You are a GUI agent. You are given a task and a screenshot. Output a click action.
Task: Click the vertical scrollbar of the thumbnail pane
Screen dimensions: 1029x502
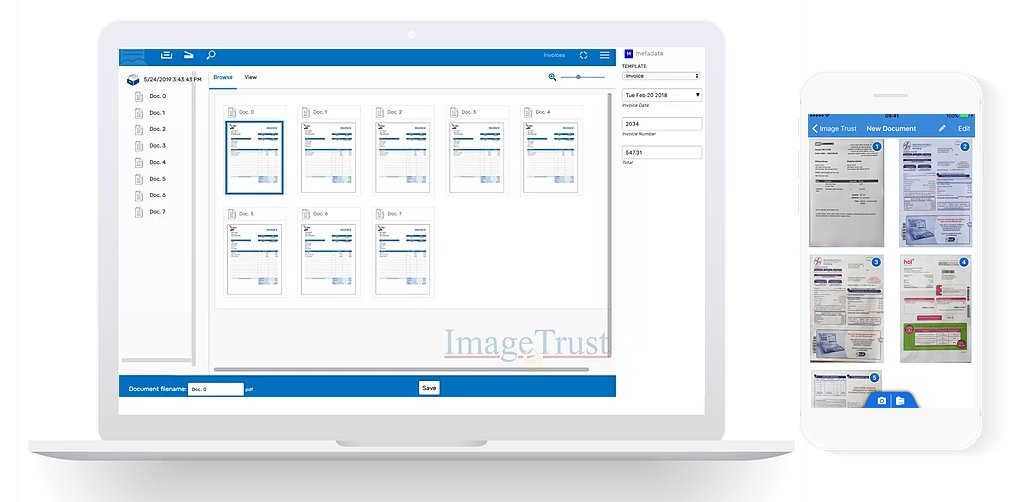tap(609, 224)
